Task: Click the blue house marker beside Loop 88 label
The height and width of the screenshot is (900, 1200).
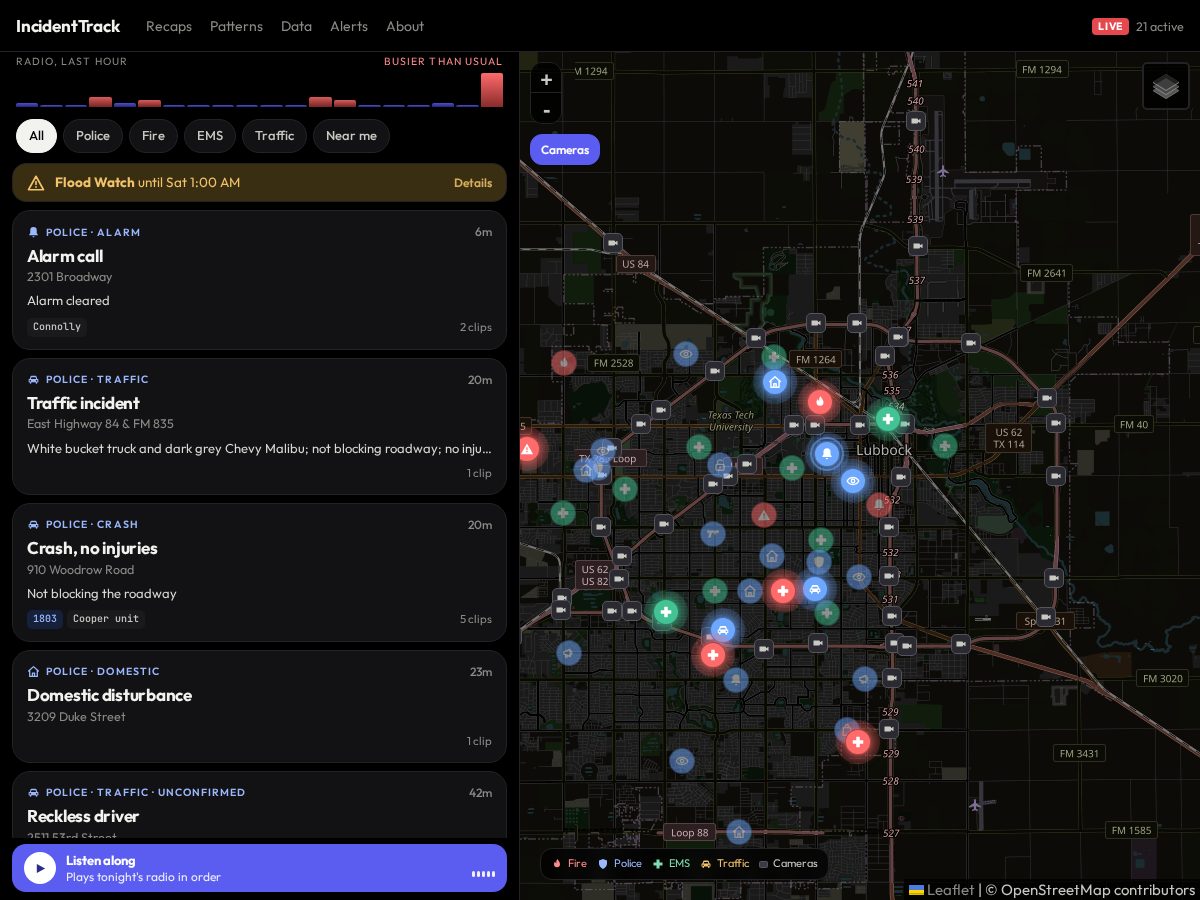Action: [739, 832]
